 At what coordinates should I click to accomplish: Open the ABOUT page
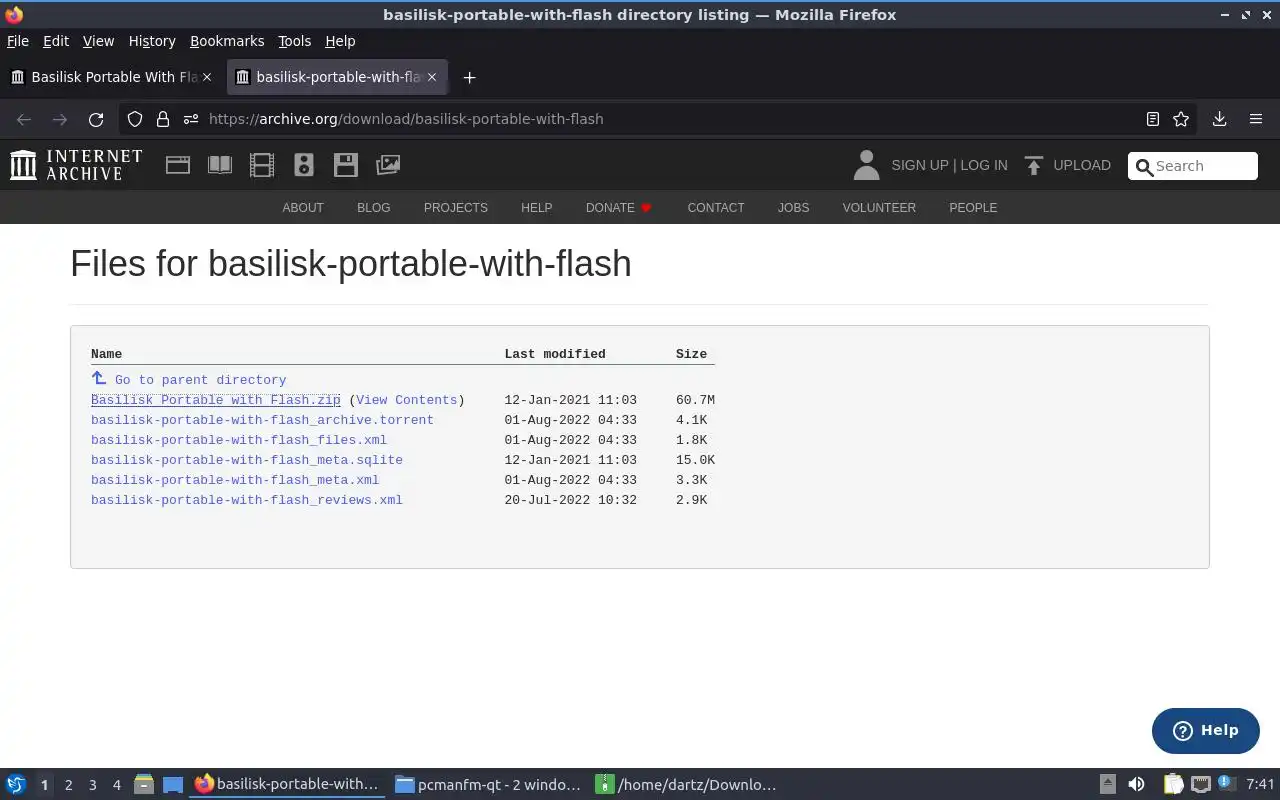point(303,208)
